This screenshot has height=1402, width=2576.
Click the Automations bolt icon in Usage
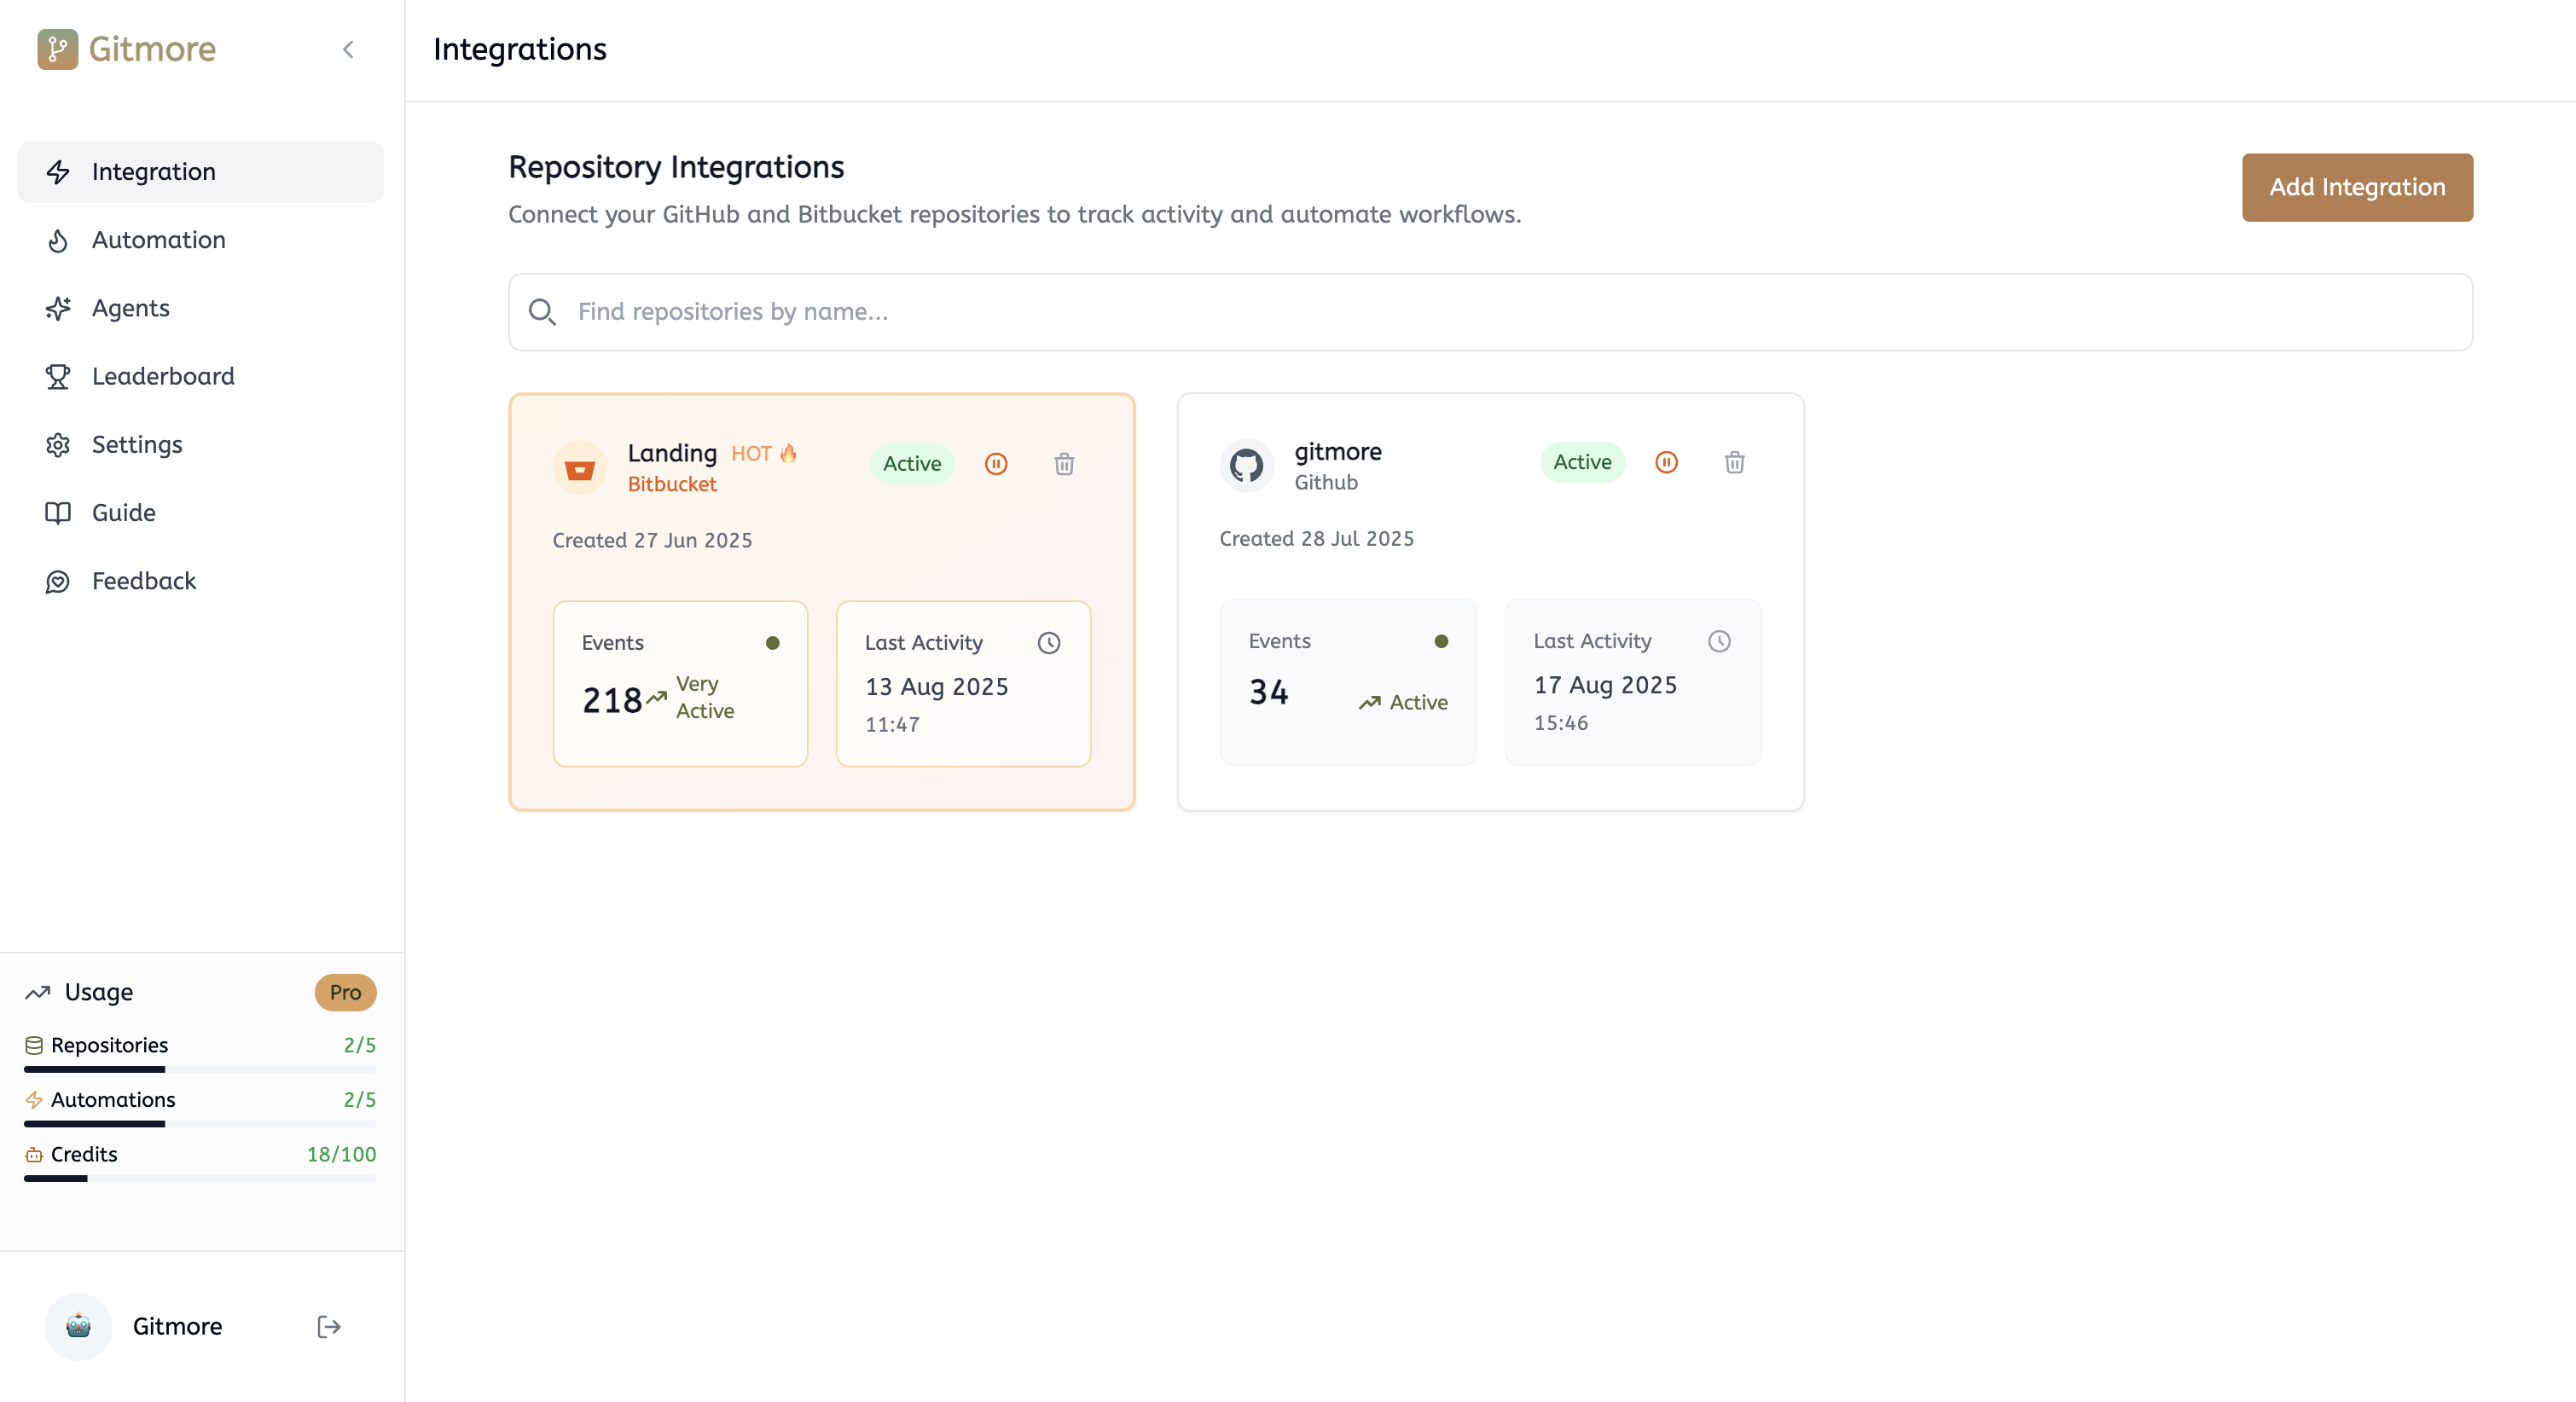[34, 1100]
